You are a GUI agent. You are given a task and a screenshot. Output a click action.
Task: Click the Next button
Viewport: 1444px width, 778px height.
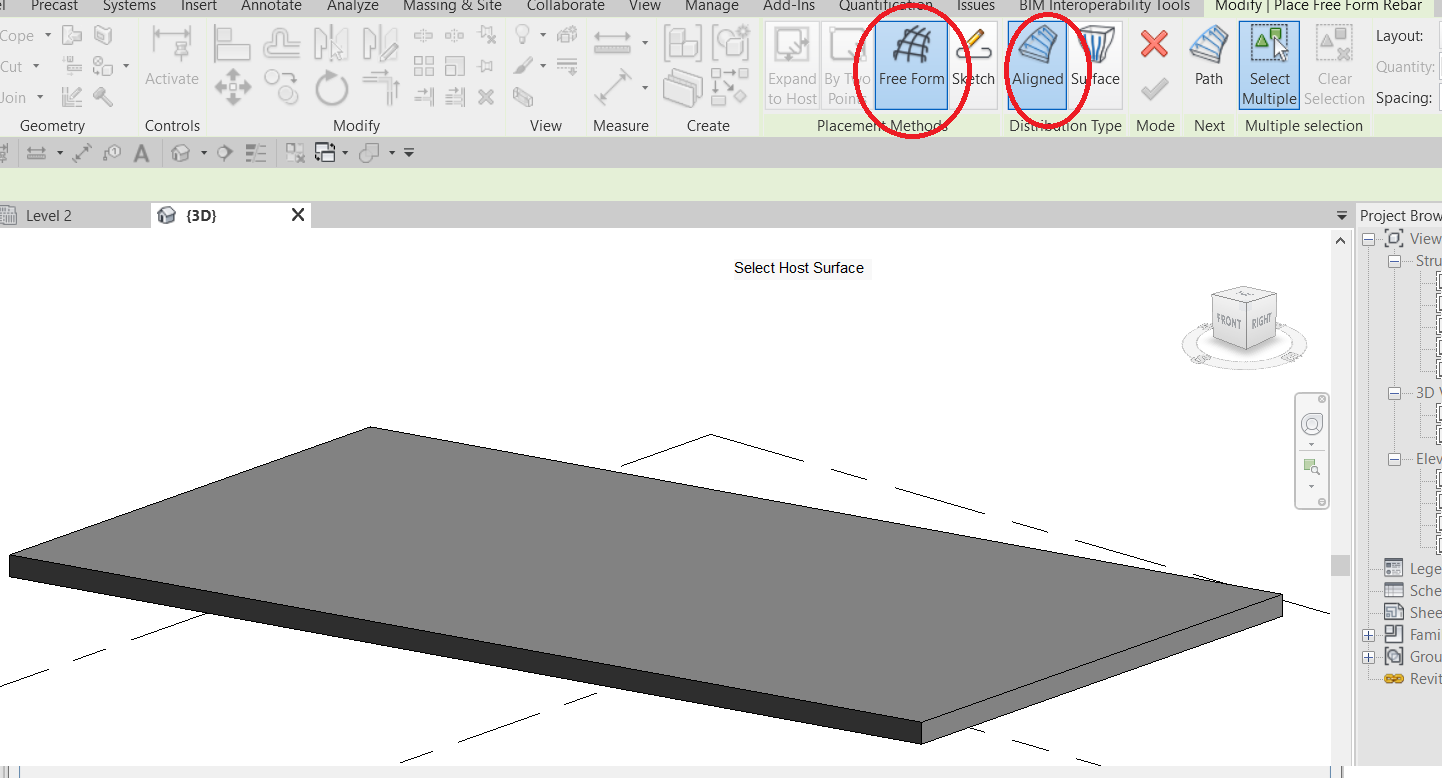pos(1209,126)
